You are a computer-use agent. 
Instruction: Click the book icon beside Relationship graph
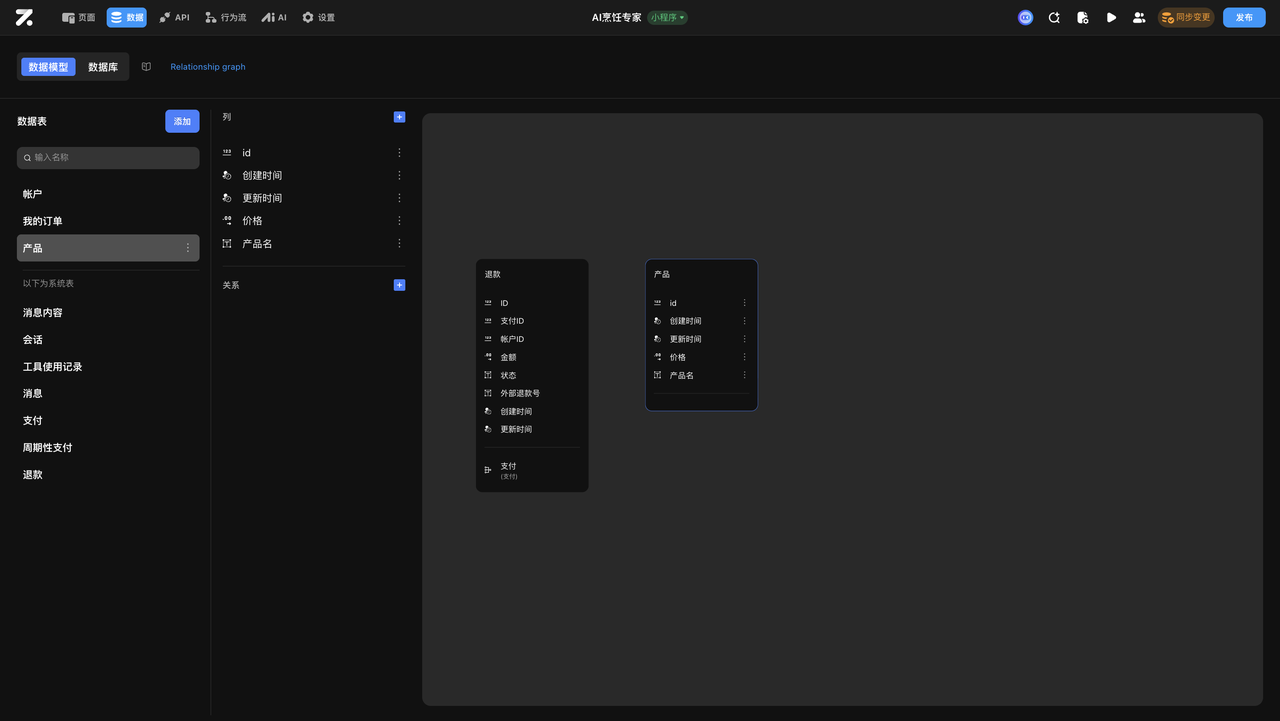[146, 67]
